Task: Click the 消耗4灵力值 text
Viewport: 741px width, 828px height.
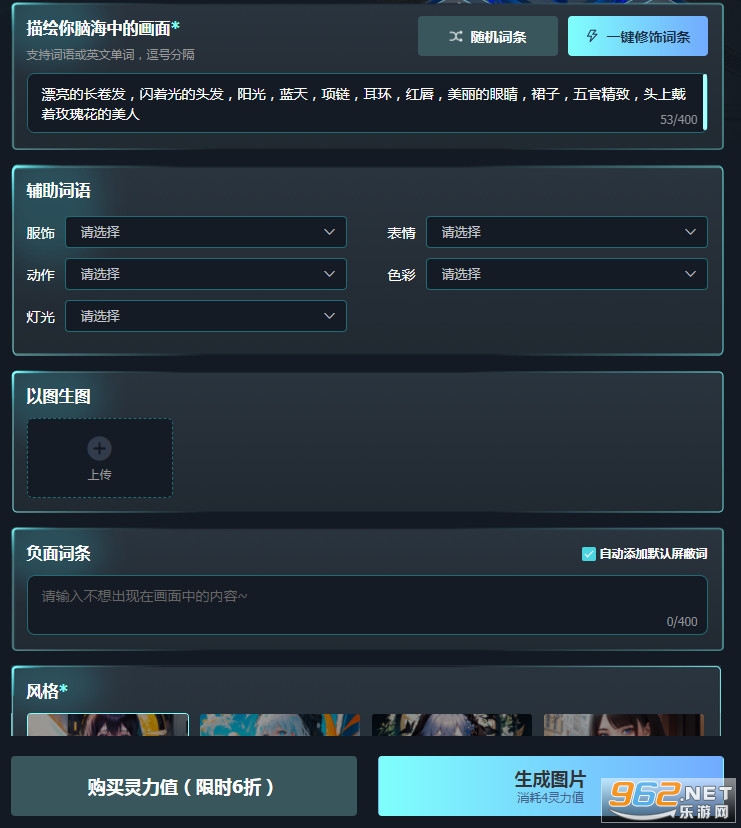Action: [x=550, y=797]
